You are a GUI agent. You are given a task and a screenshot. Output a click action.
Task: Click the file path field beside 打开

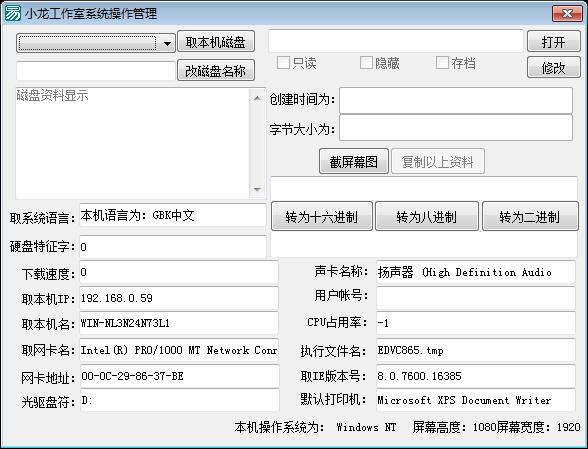point(396,41)
